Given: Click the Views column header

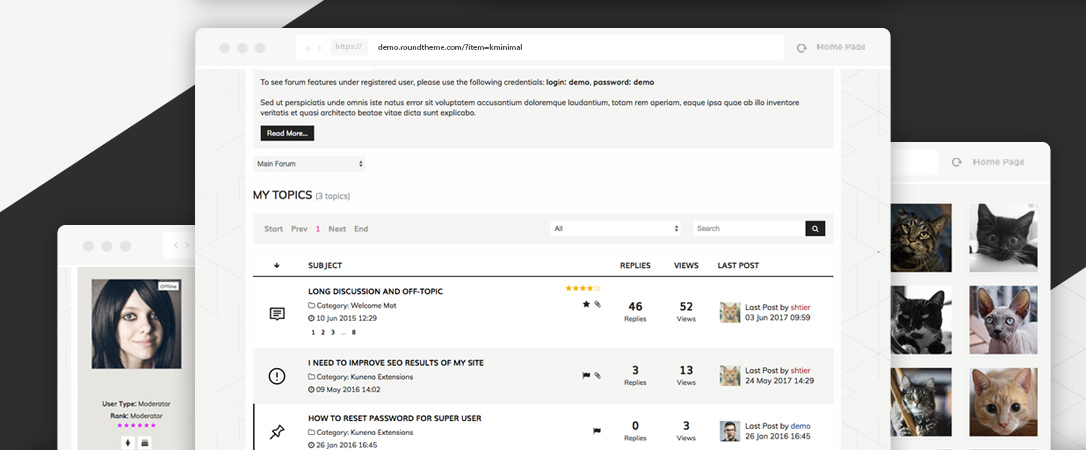Looking at the screenshot, I should (686, 265).
